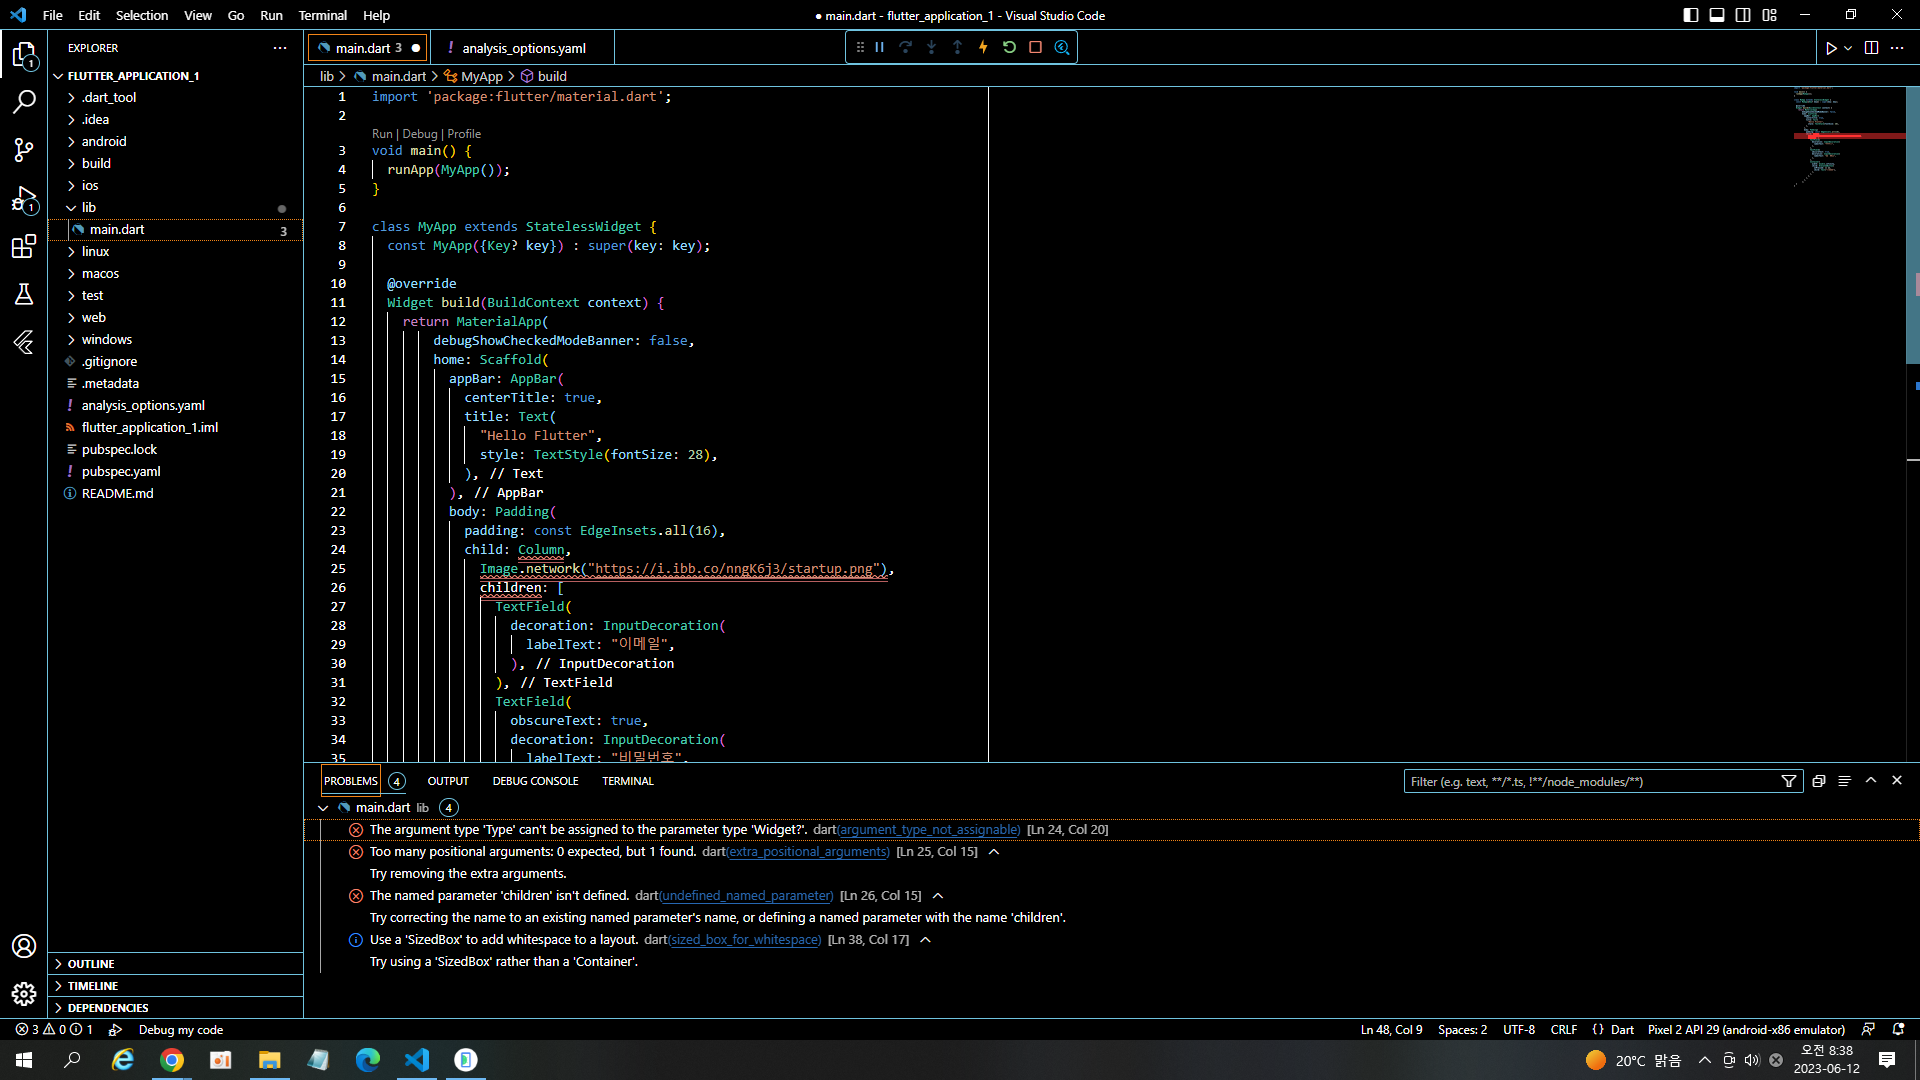Trigger Flutter Hot Reload lightning icon
Screen dimensions: 1920x1080
click(x=984, y=47)
